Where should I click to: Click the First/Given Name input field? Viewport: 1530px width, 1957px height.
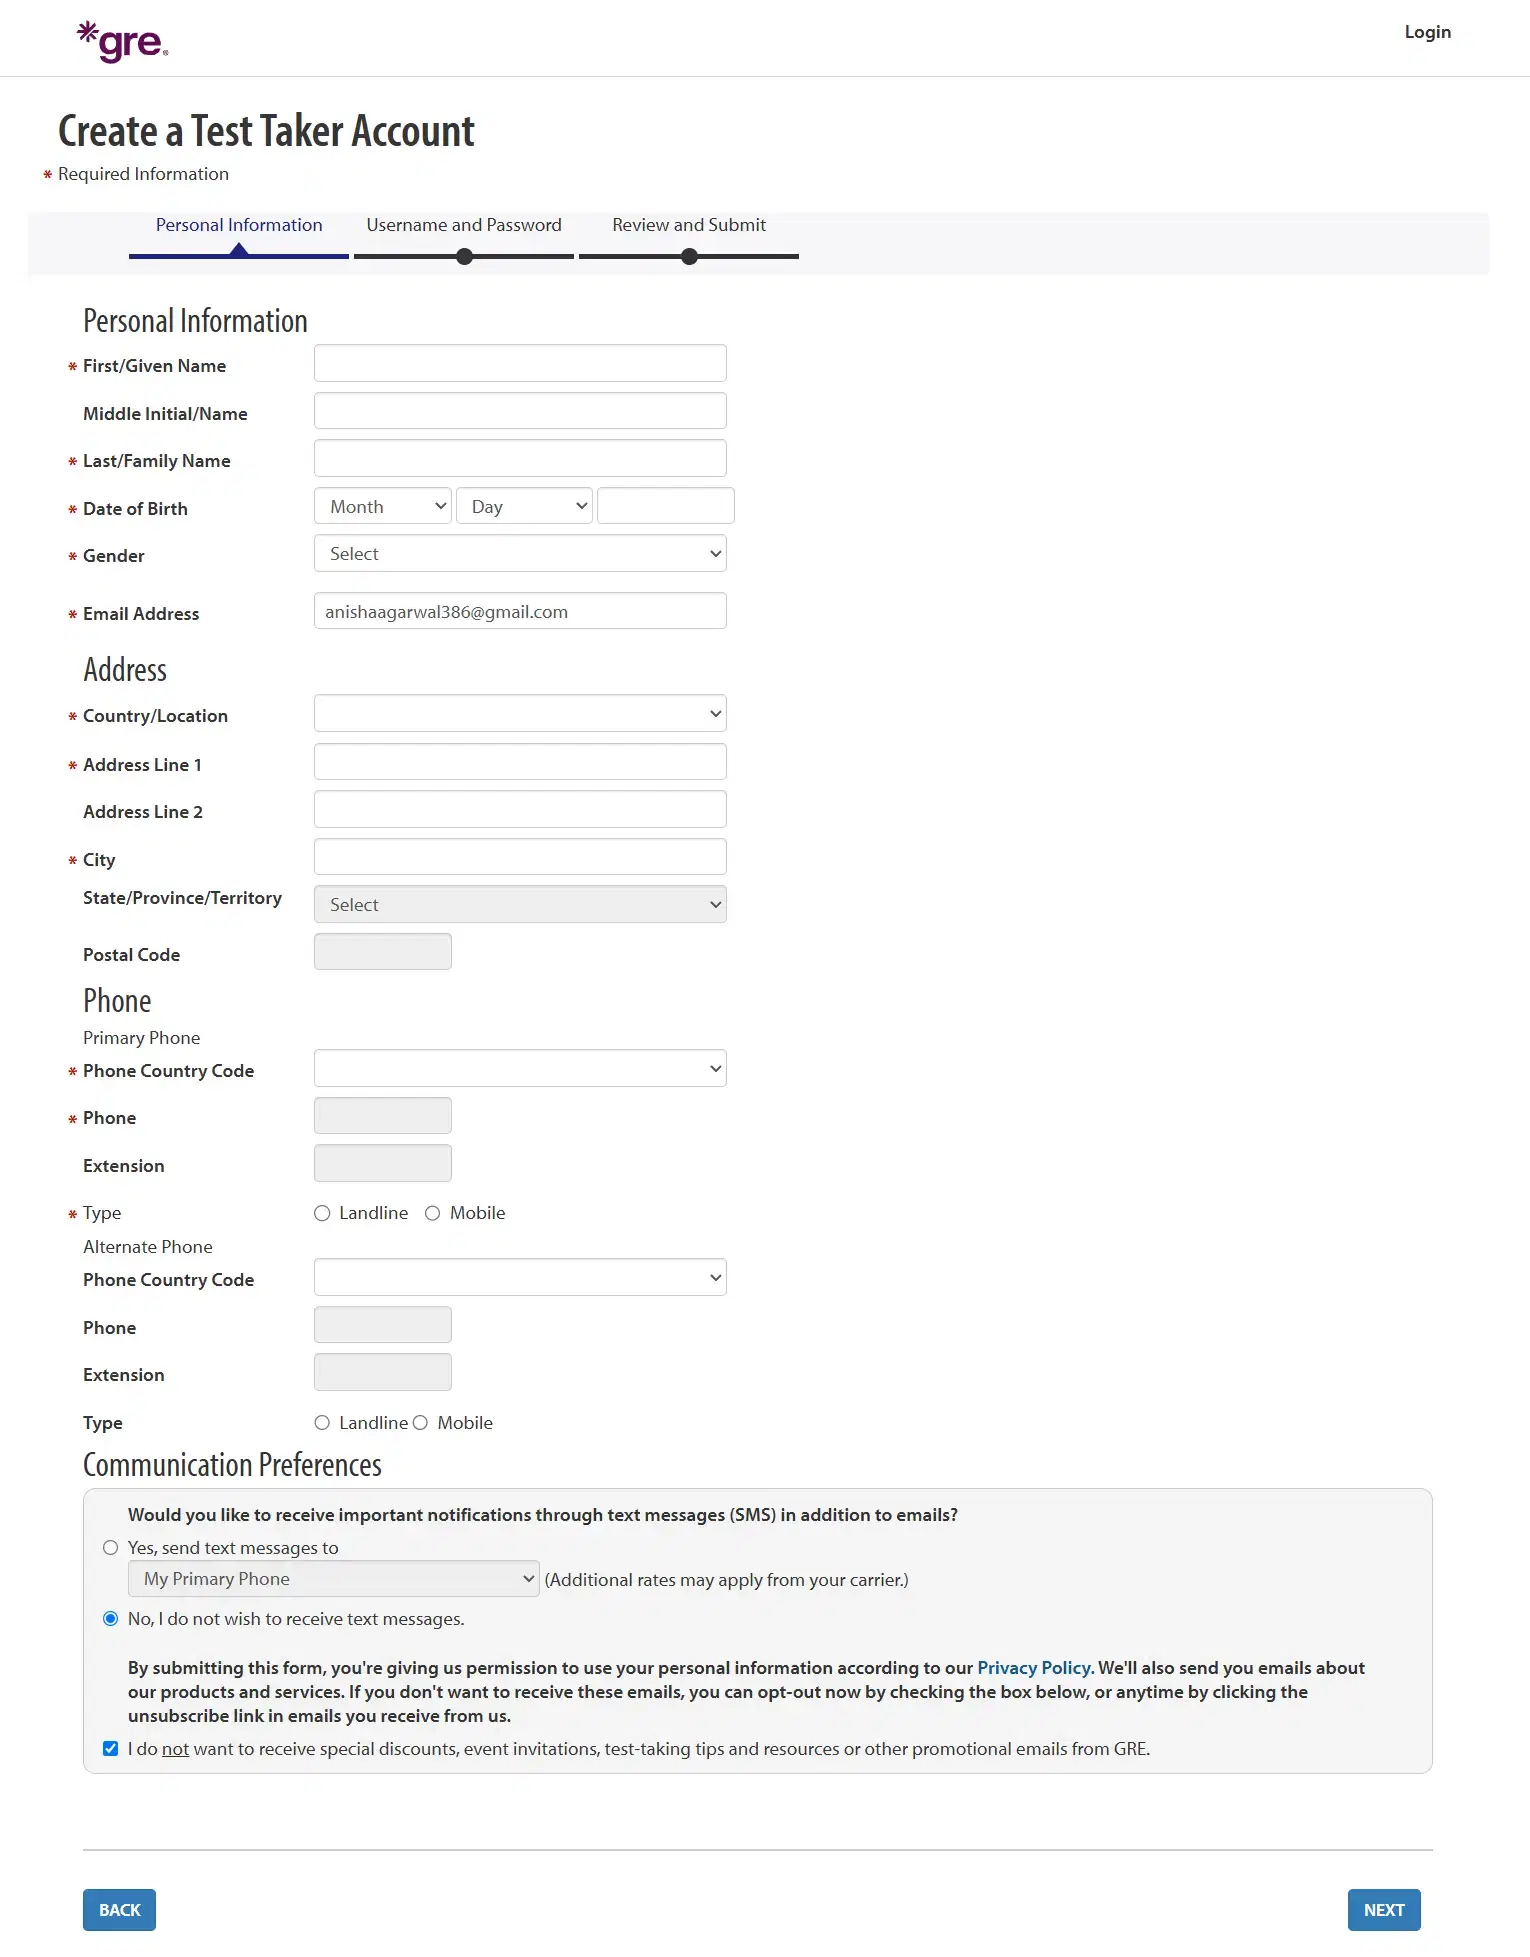[519, 362]
